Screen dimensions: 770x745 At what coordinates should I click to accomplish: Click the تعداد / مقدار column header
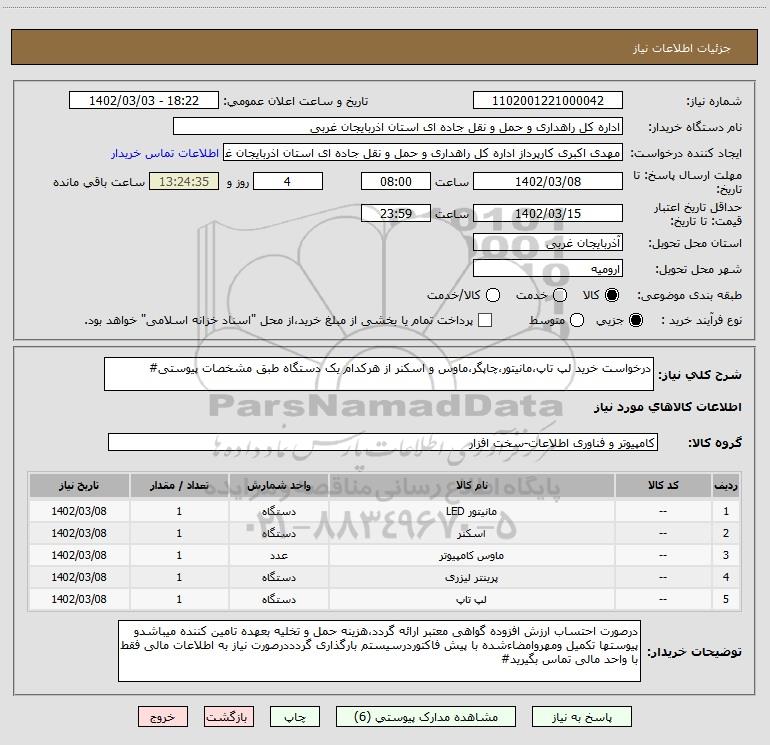(x=179, y=486)
